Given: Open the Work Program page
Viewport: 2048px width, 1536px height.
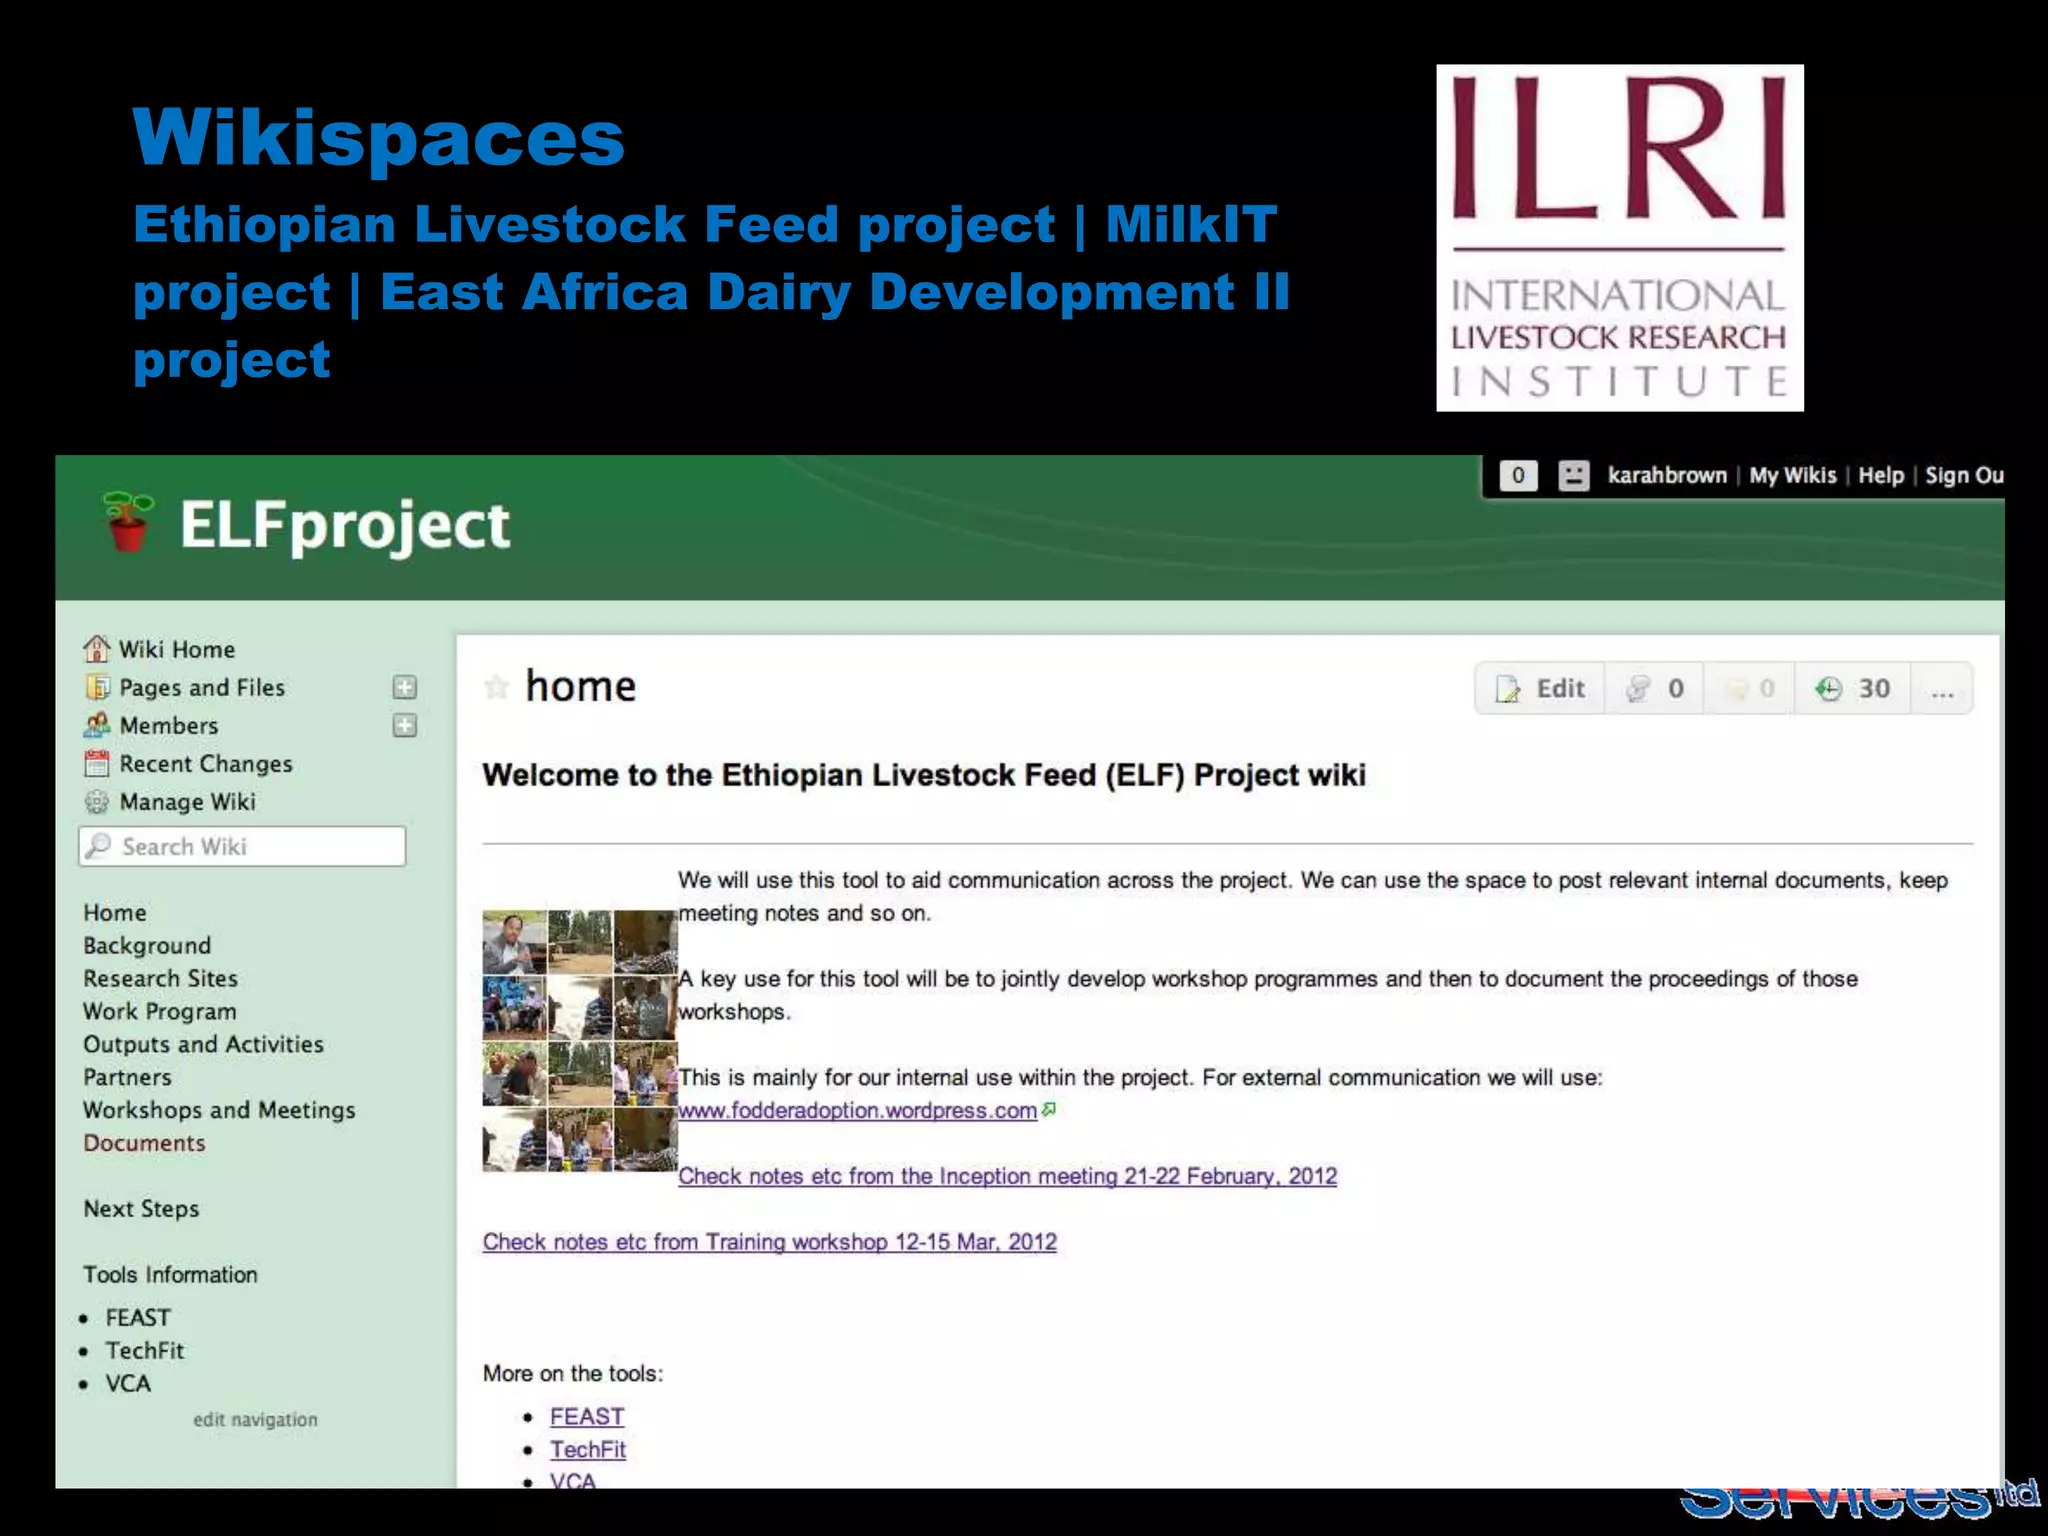Looking at the screenshot, I should point(160,1011).
